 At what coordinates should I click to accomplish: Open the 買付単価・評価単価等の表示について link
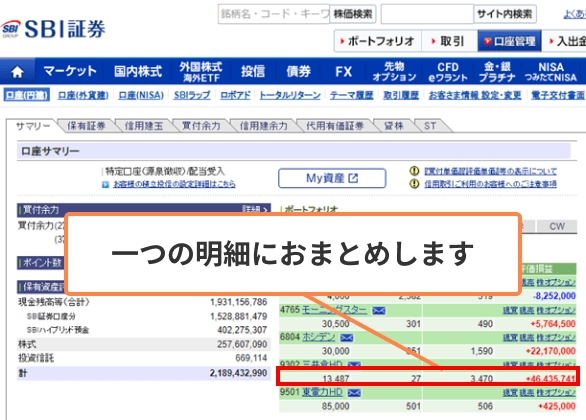(490, 171)
